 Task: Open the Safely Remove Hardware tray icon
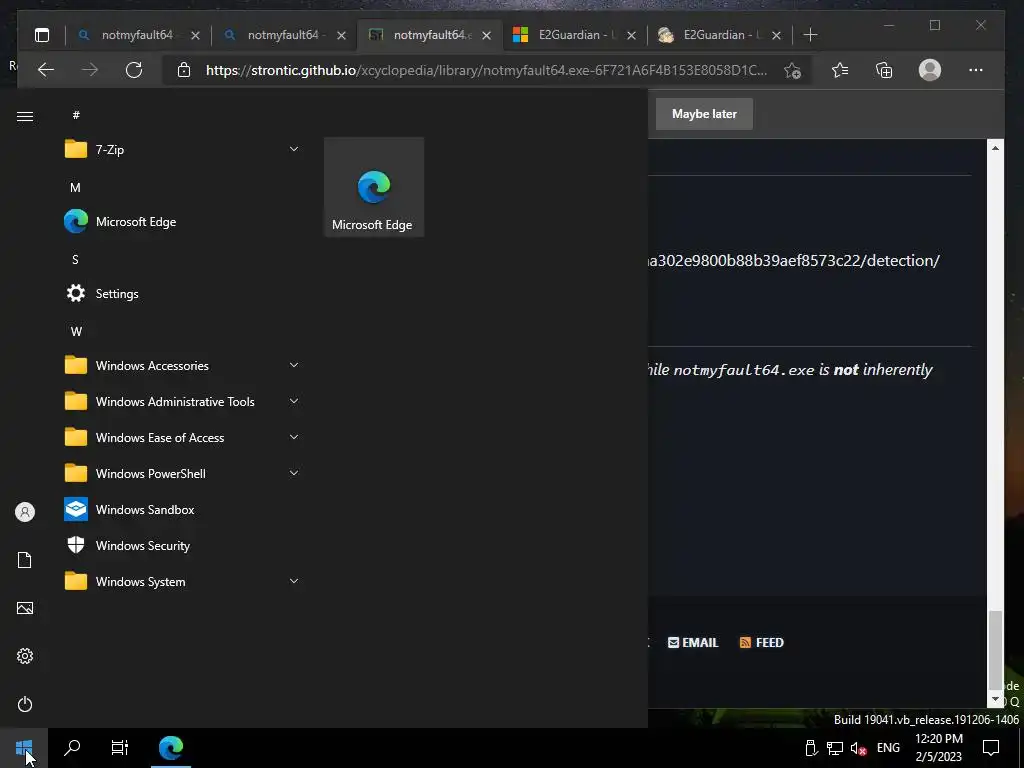[x=811, y=748]
